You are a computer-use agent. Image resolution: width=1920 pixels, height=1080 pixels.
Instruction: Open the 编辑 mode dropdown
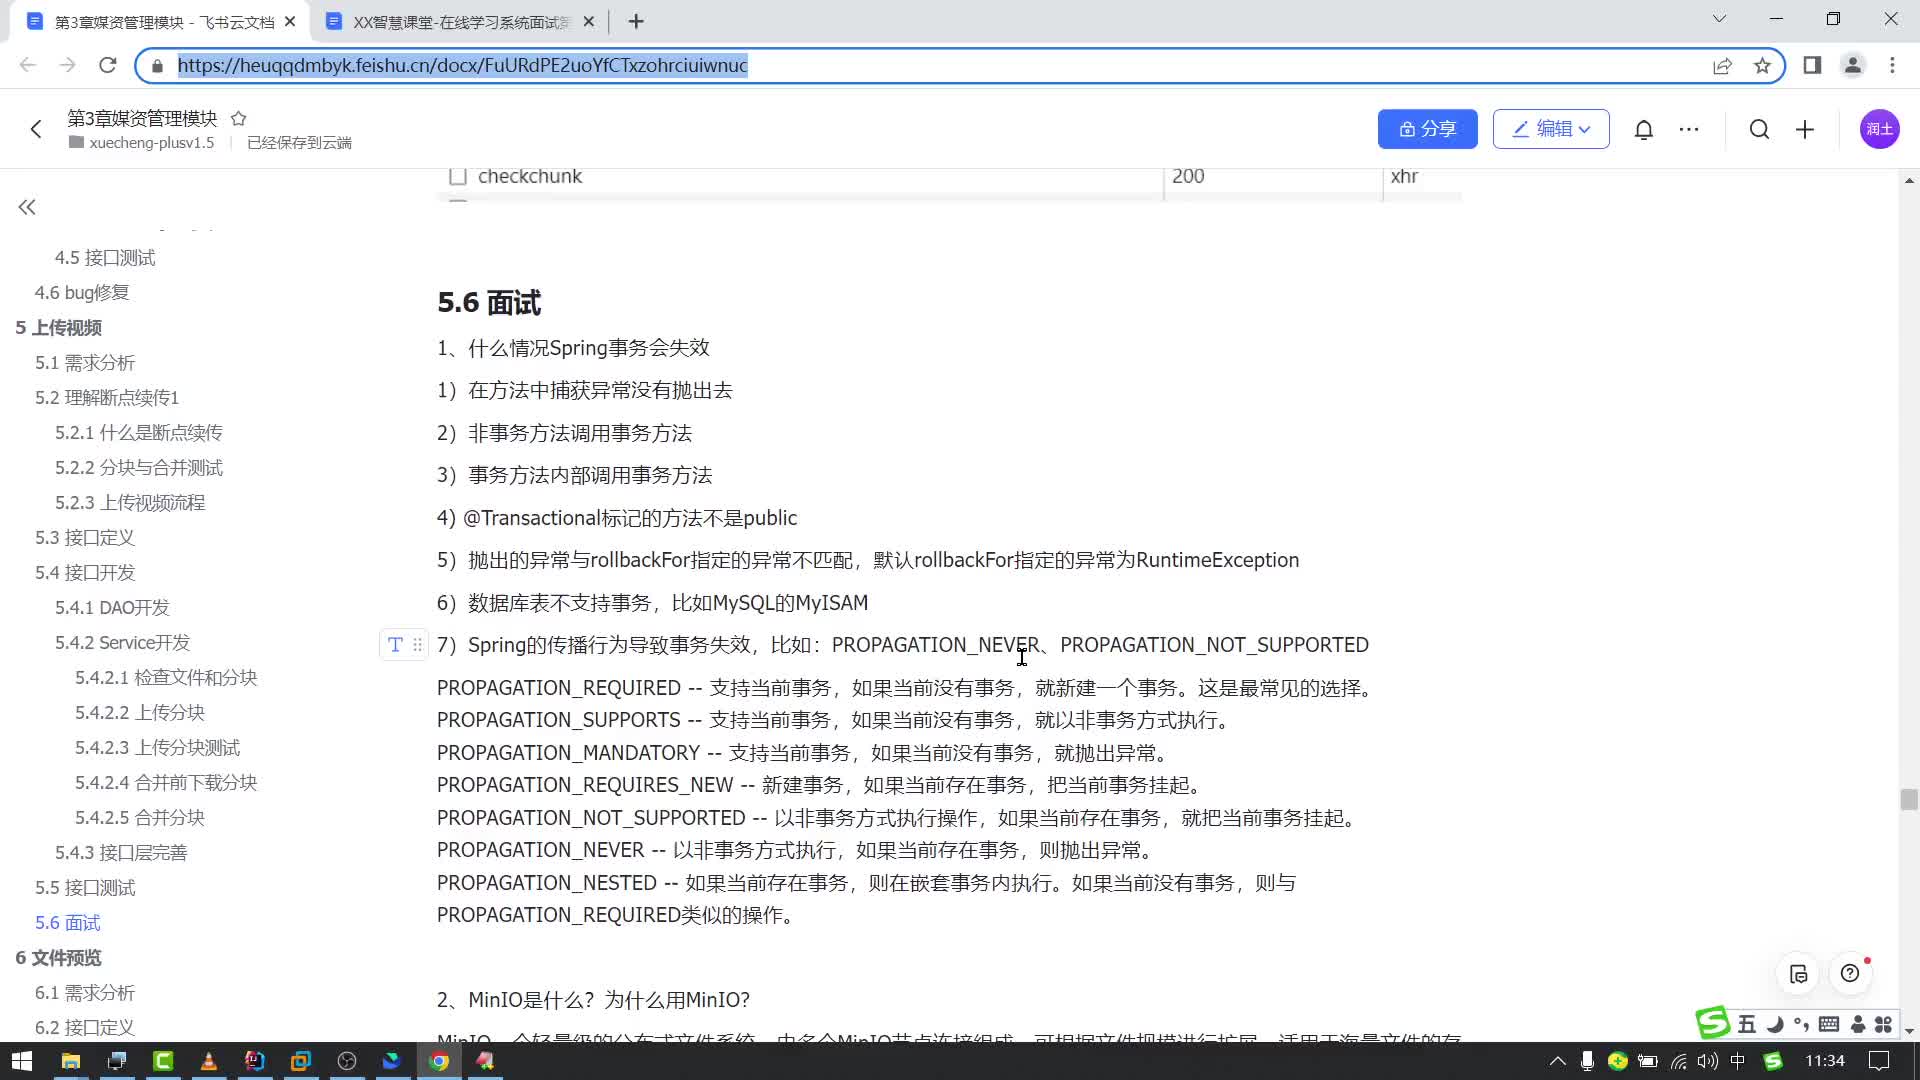(x=1551, y=129)
